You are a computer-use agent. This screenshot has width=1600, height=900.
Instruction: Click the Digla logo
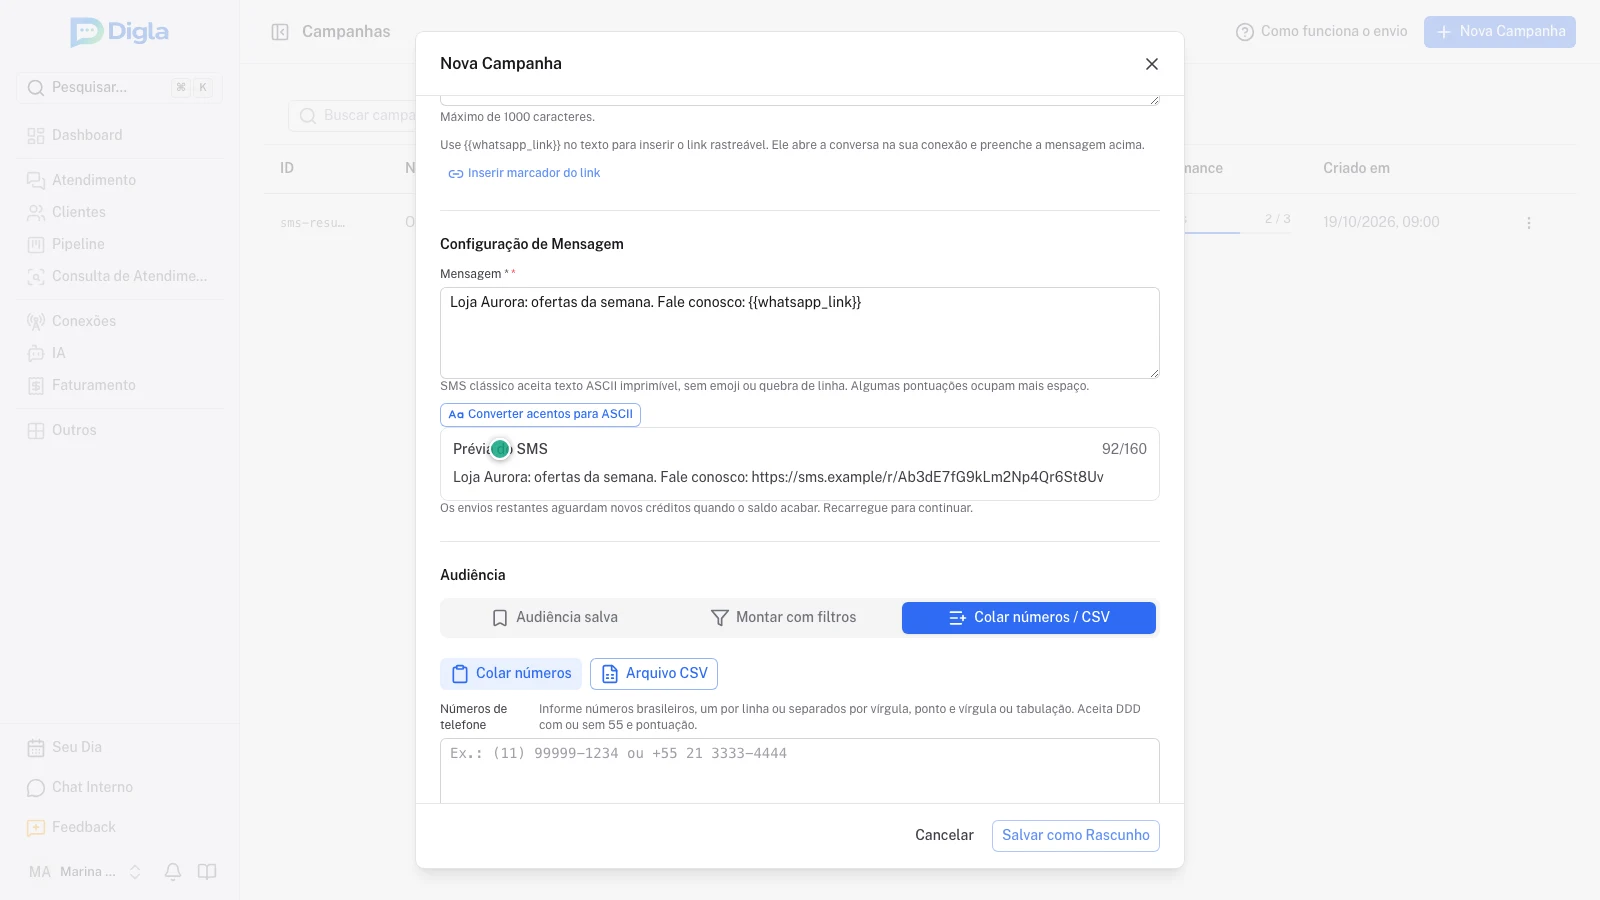click(x=120, y=32)
